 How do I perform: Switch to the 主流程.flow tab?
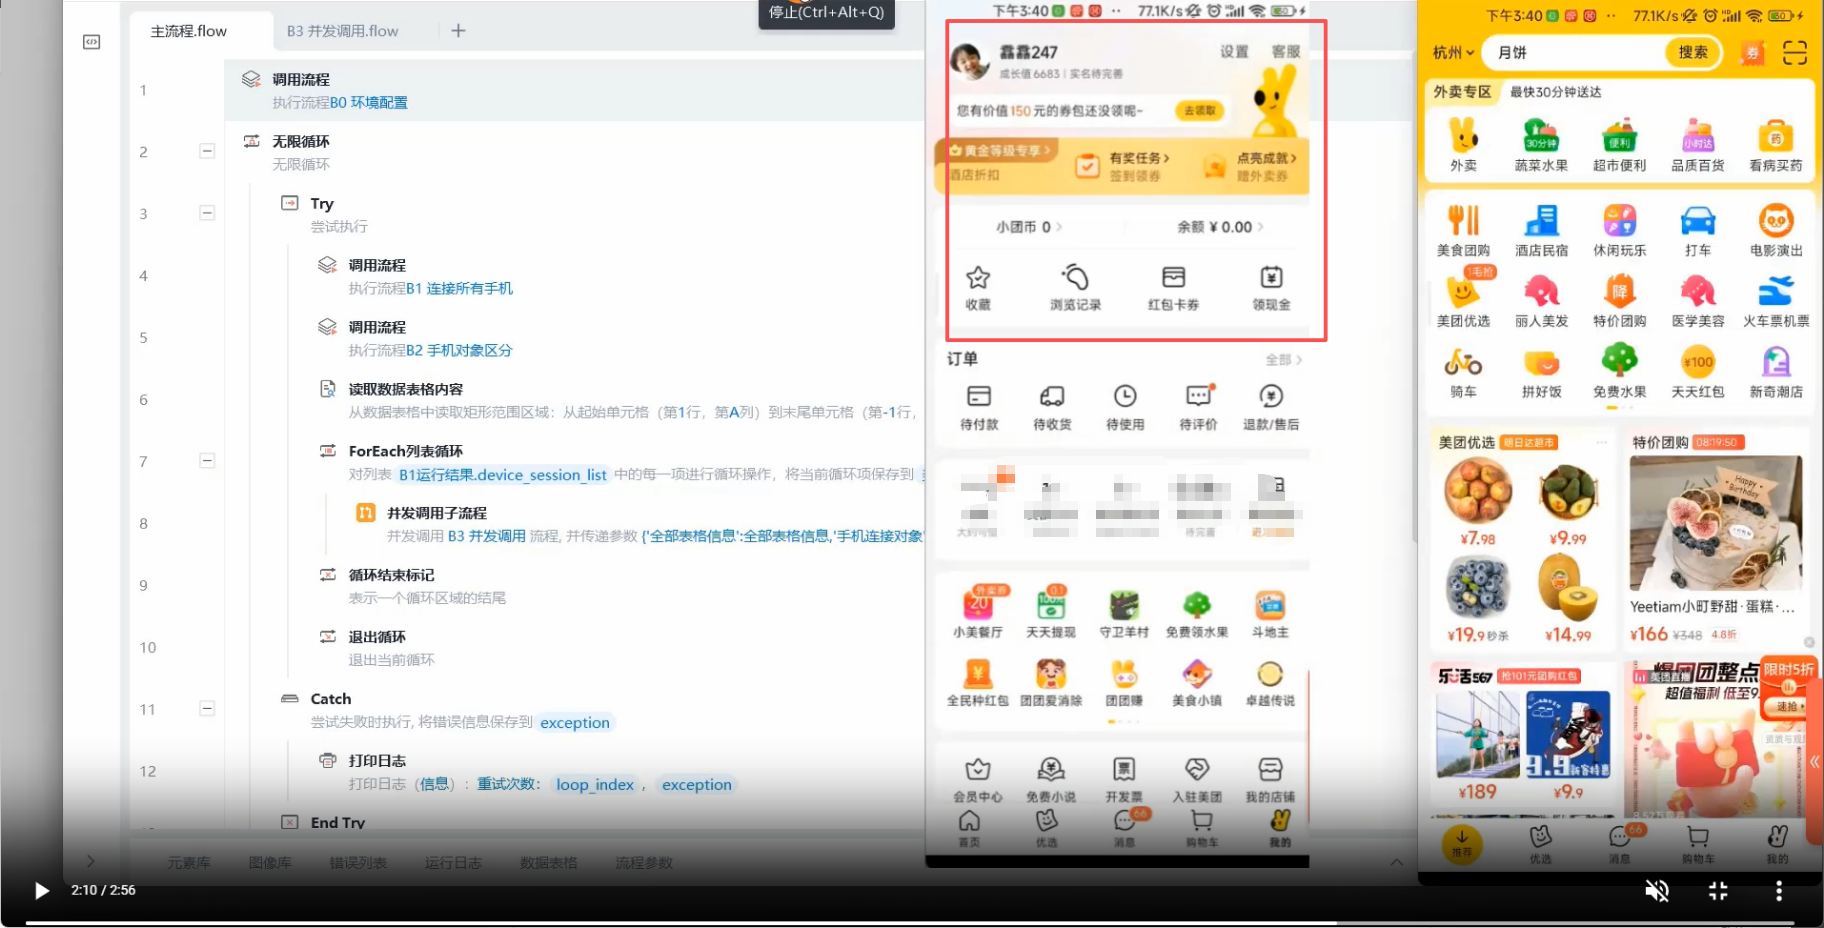click(x=189, y=31)
